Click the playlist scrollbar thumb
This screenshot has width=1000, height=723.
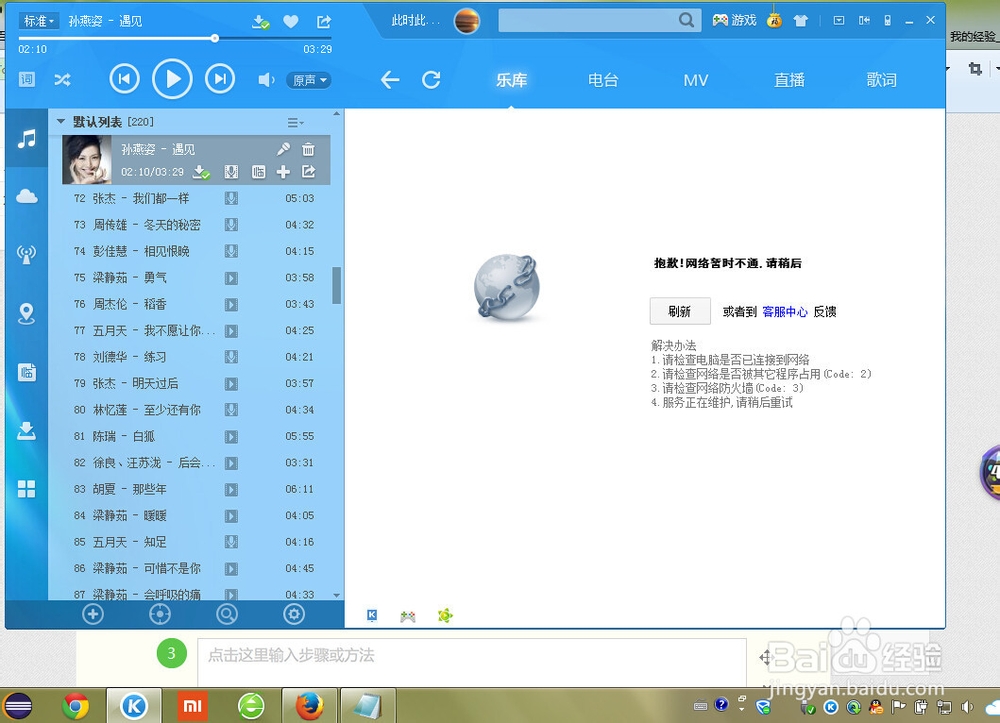click(336, 285)
